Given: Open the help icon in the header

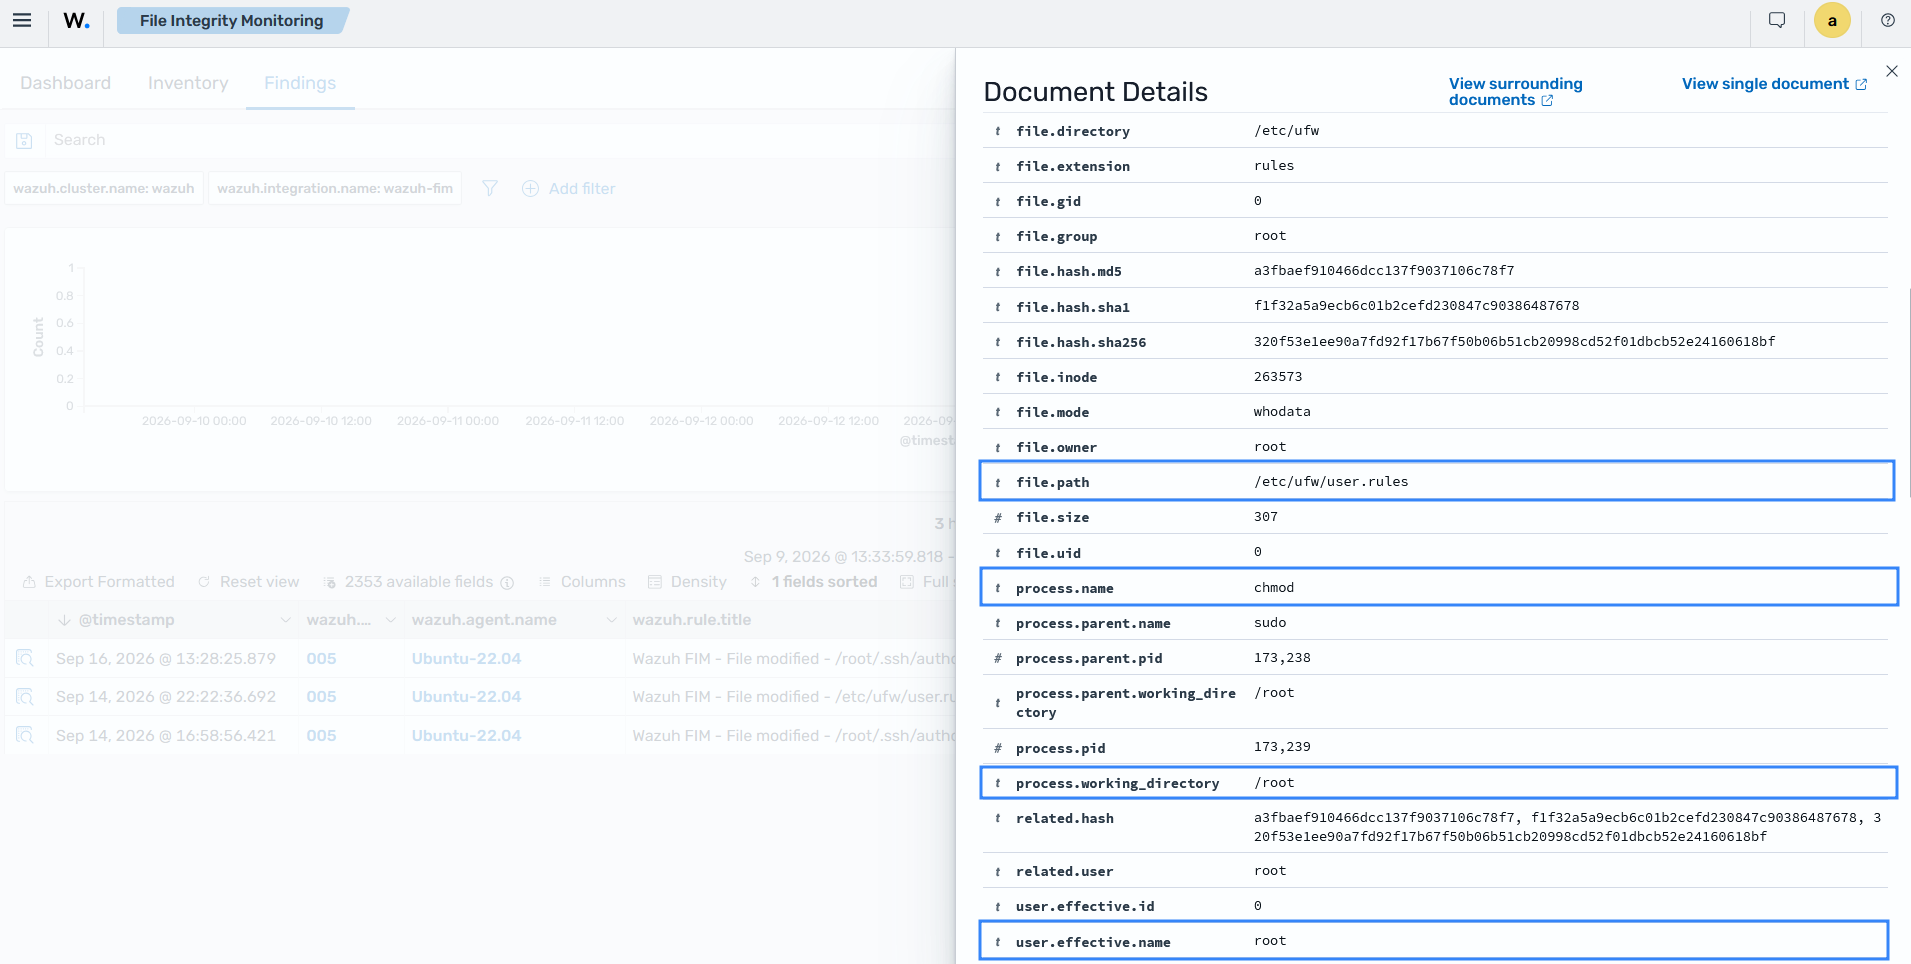Looking at the screenshot, I should [1888, 20].
